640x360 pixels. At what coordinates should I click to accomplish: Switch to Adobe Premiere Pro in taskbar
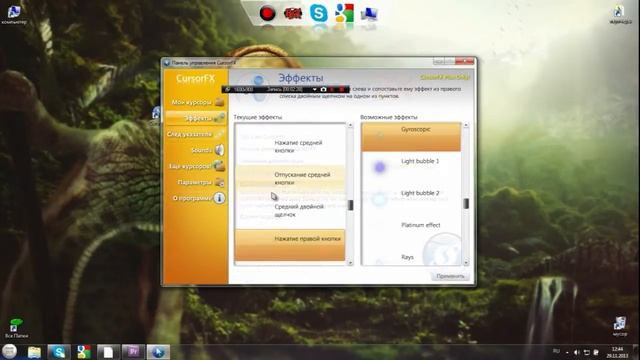[133, 352]
